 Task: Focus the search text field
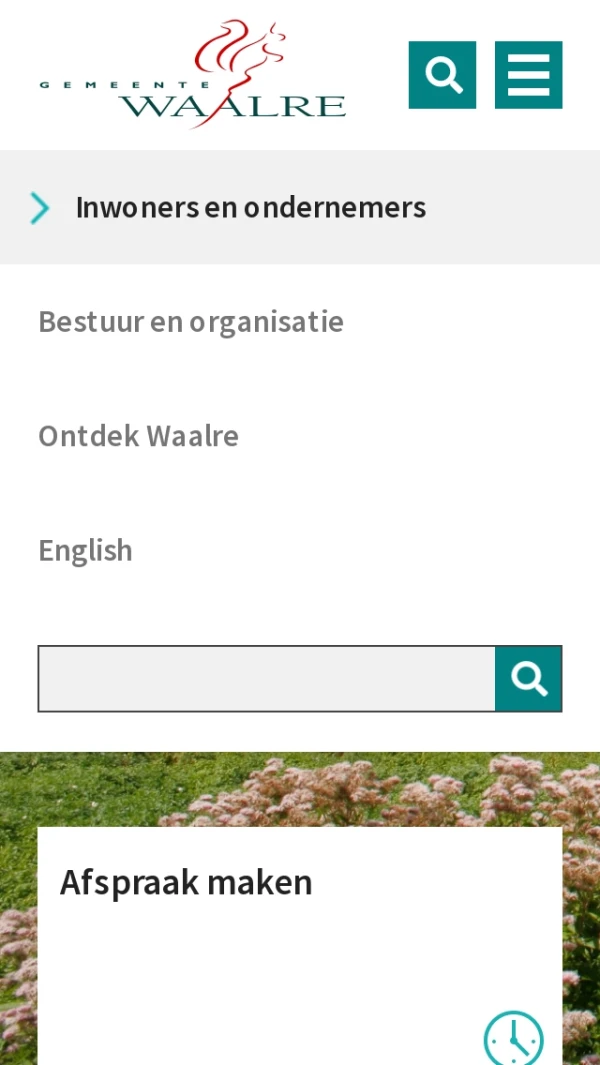(x=266, y=679)
